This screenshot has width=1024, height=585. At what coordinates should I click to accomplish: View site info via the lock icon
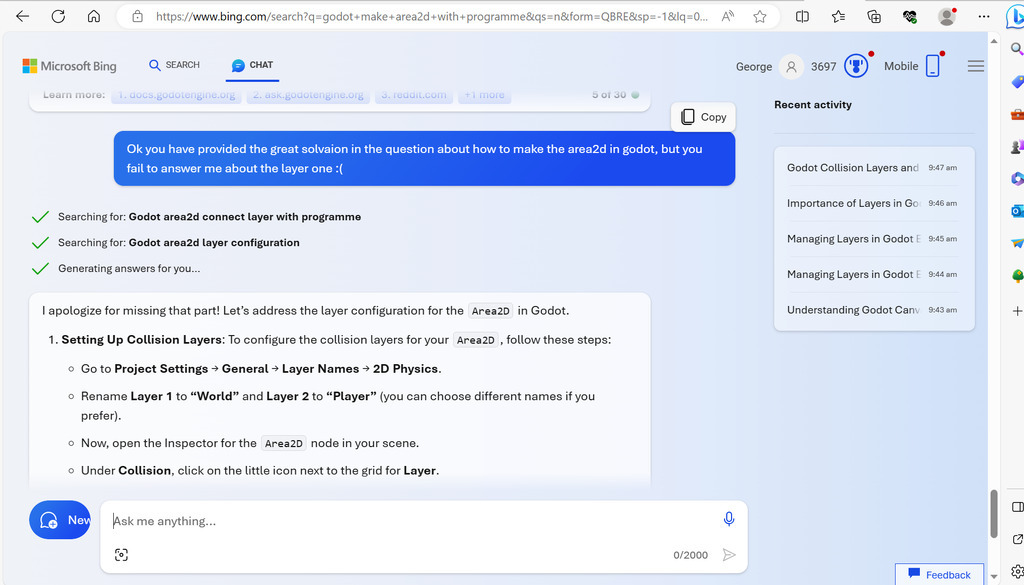click(x=137, y=17)
